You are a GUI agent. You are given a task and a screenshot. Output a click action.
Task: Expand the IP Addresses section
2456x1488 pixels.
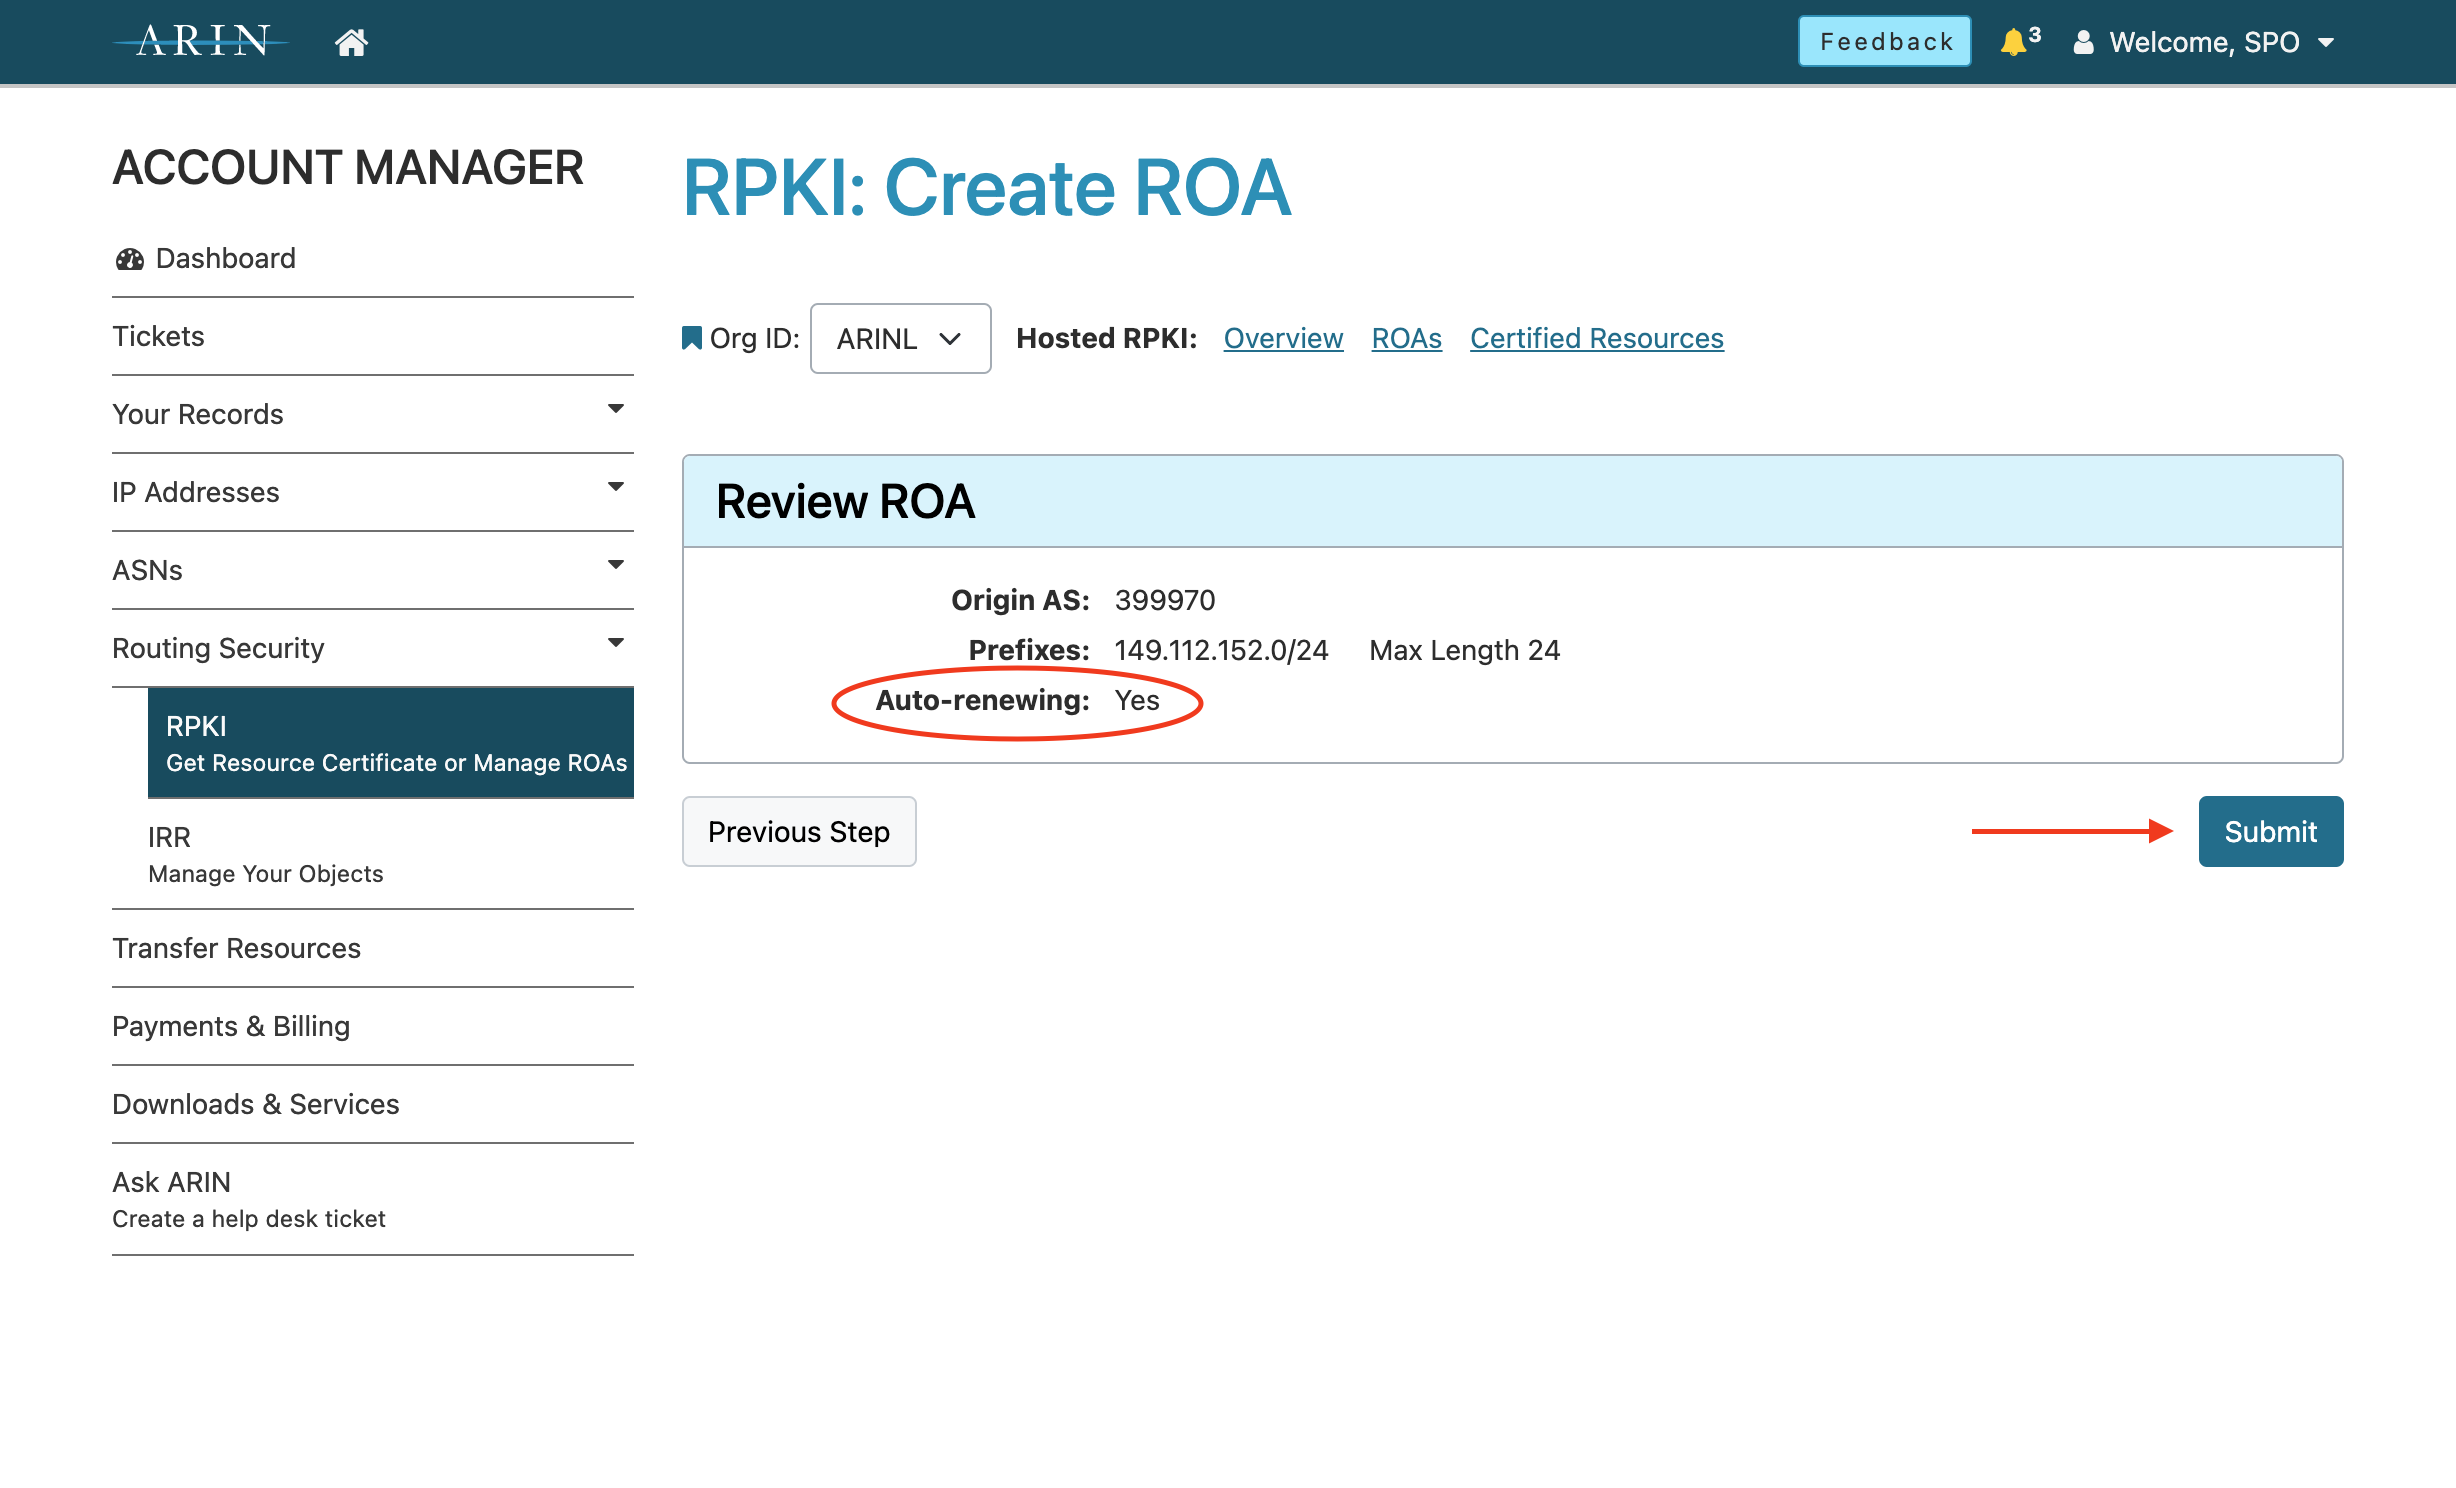coord(372,492)
